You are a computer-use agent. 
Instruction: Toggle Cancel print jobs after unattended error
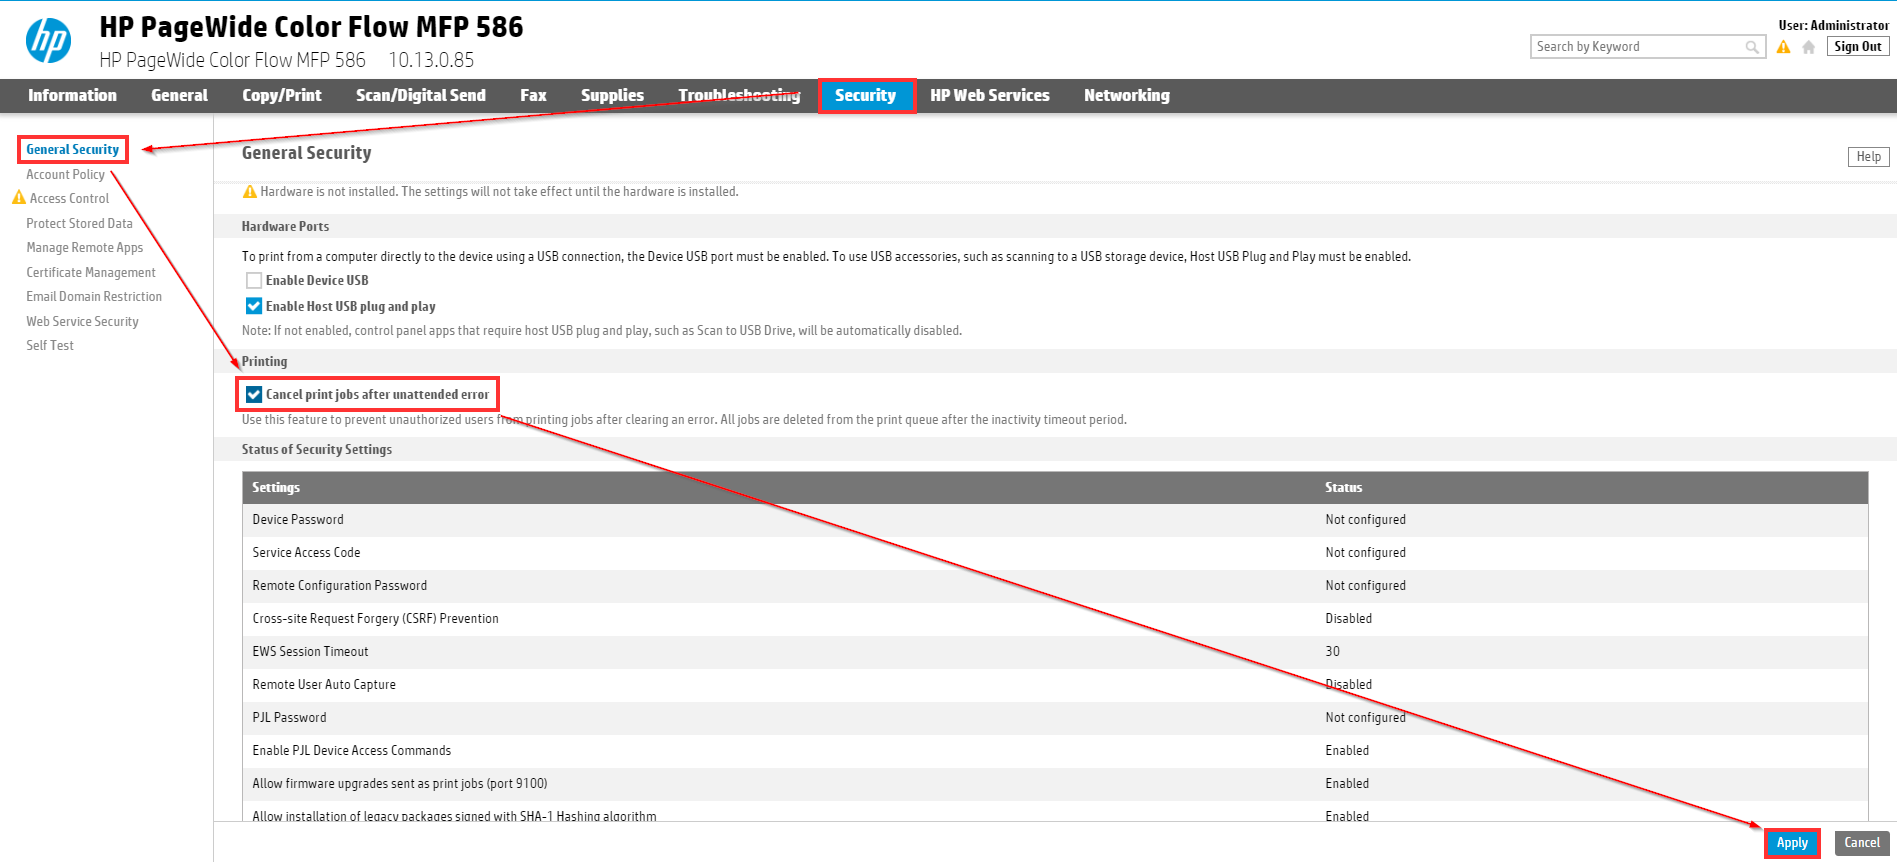point(254,395)
